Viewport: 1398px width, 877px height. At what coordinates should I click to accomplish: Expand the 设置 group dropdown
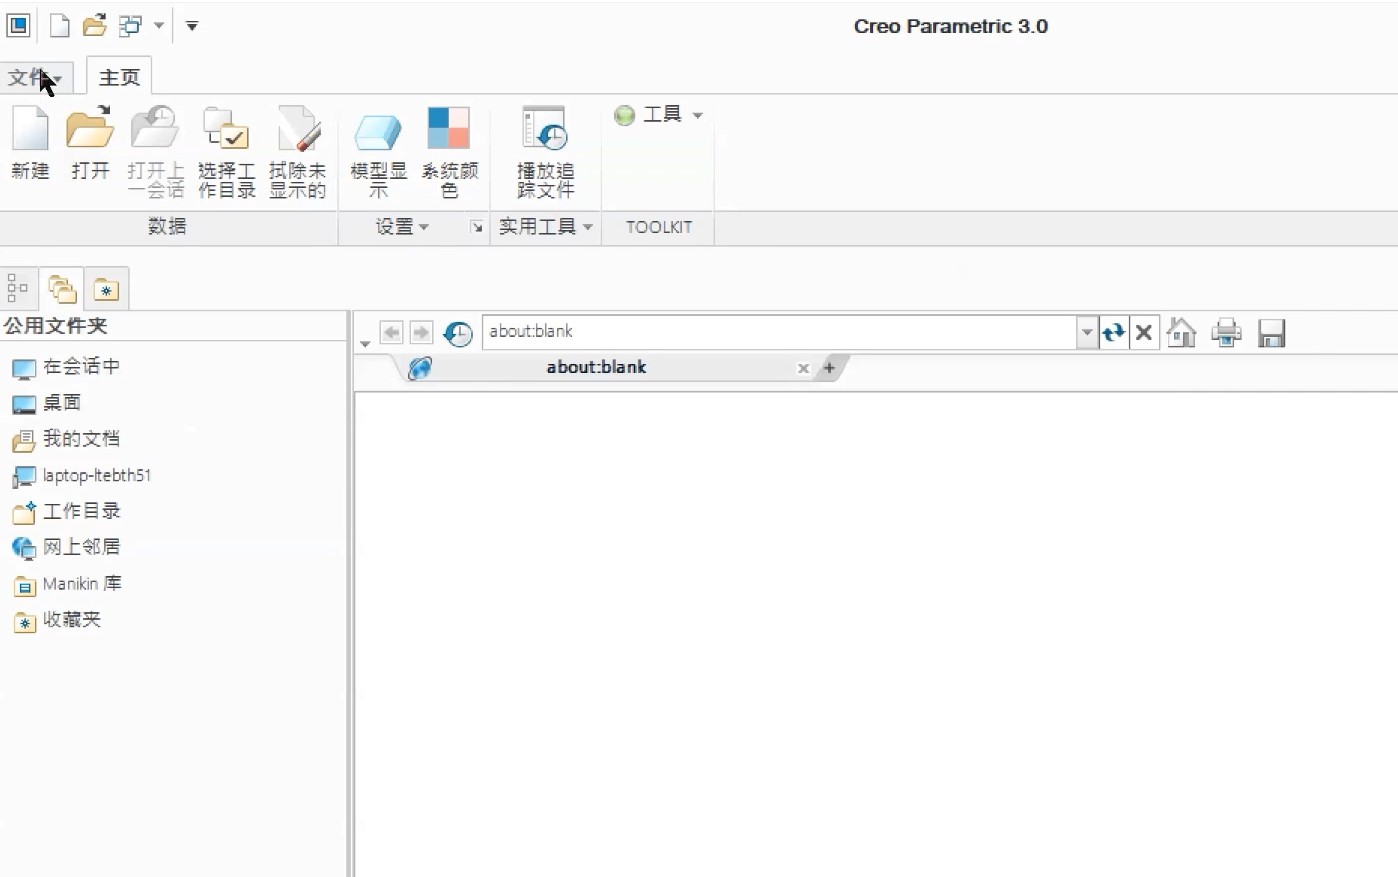click(402, 227)
